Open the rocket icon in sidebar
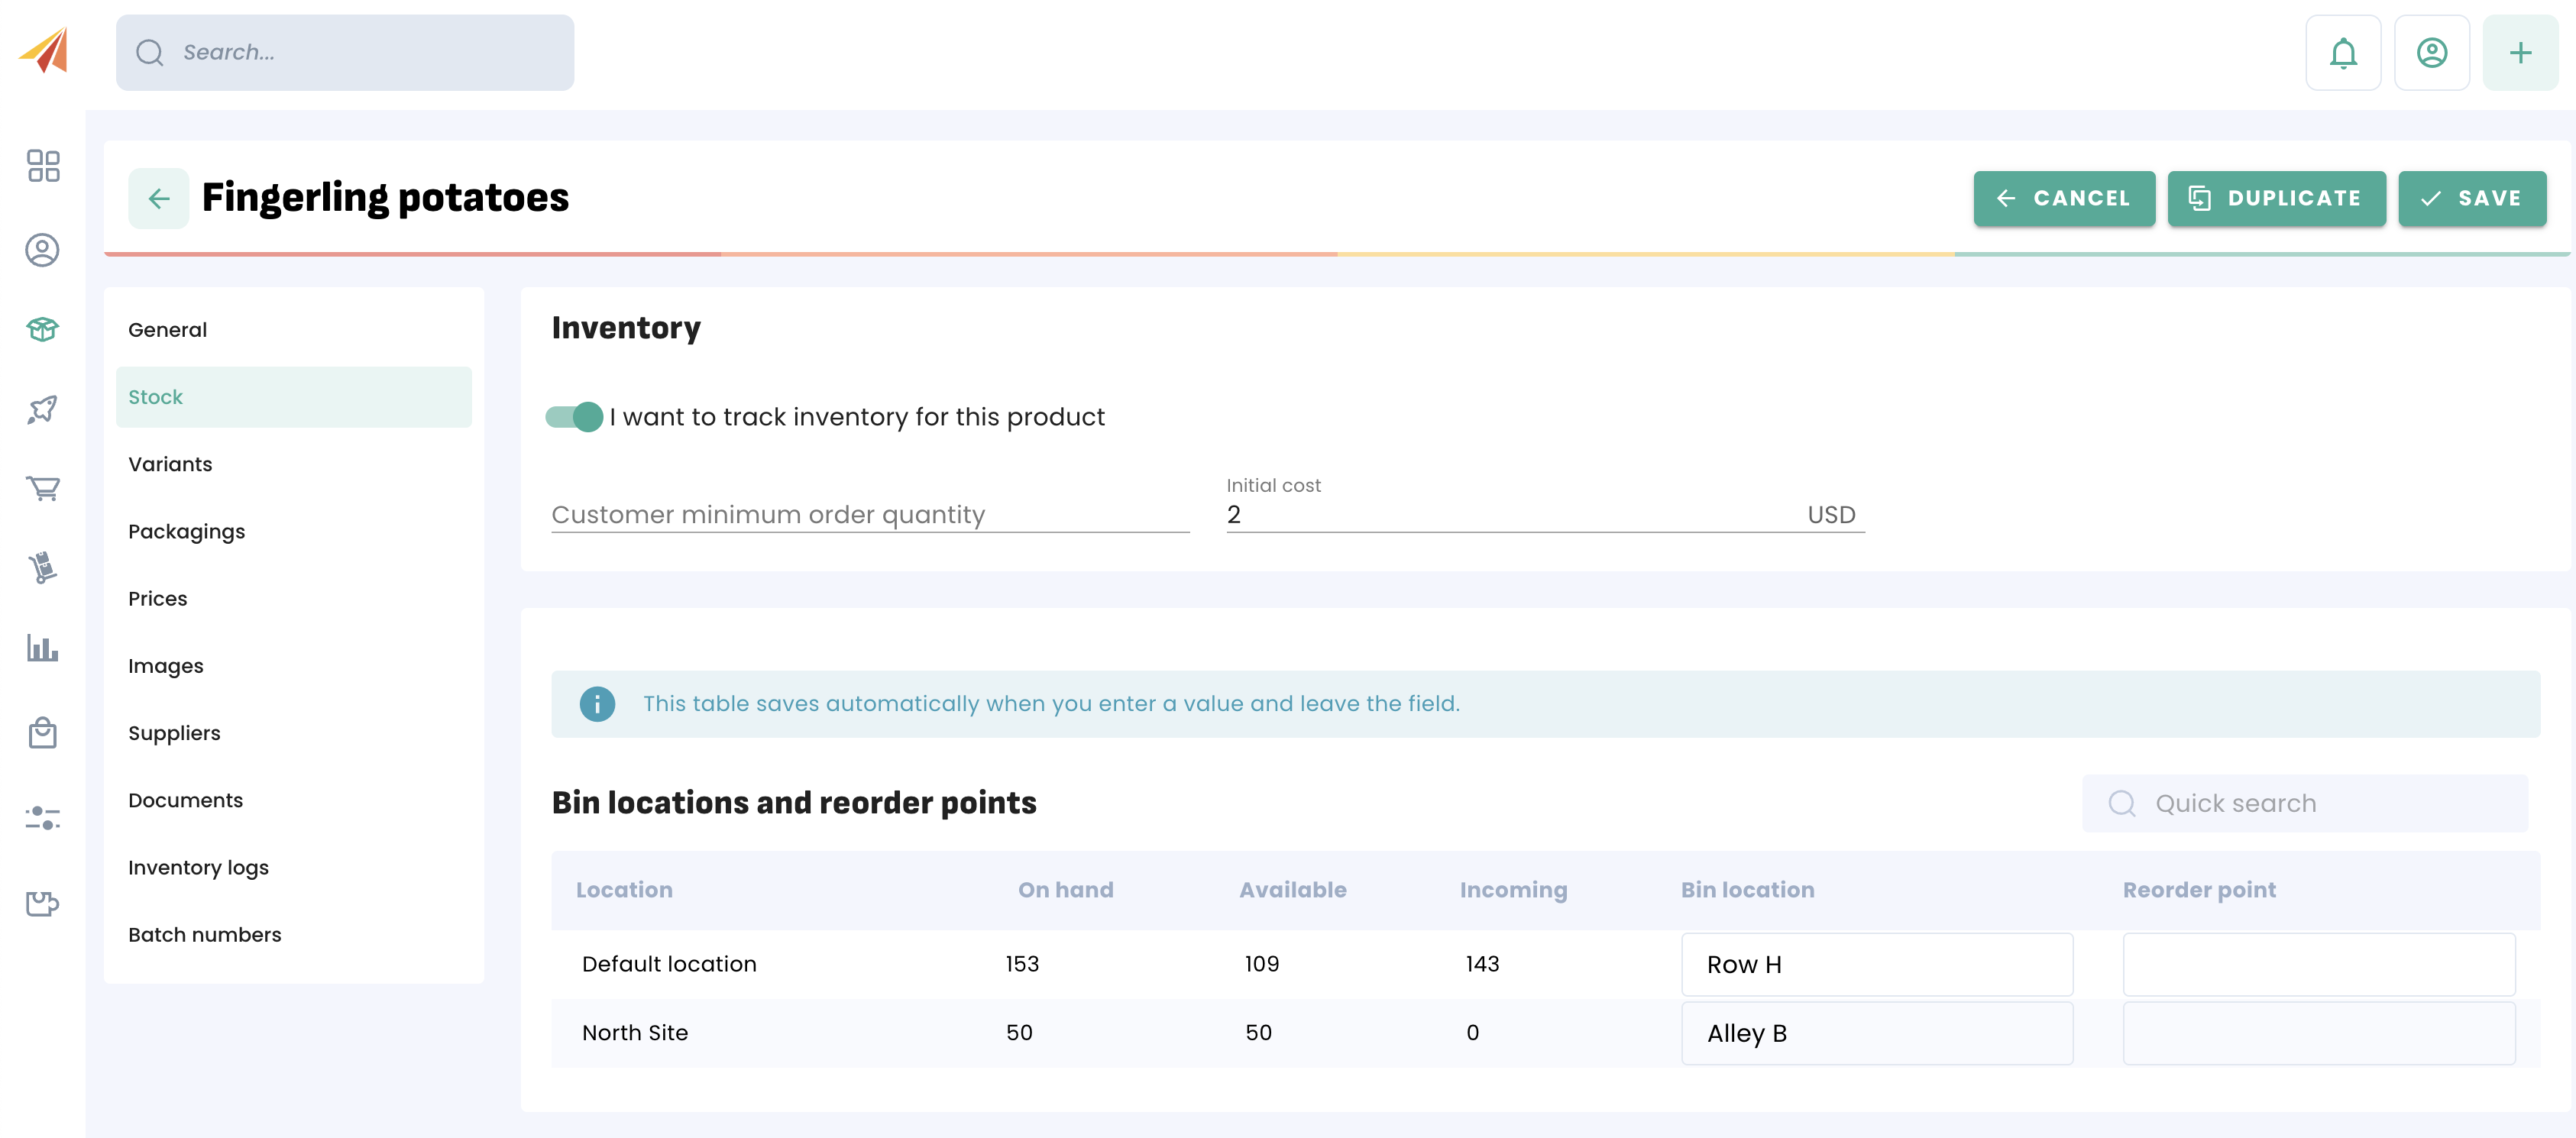 [43, 408]
